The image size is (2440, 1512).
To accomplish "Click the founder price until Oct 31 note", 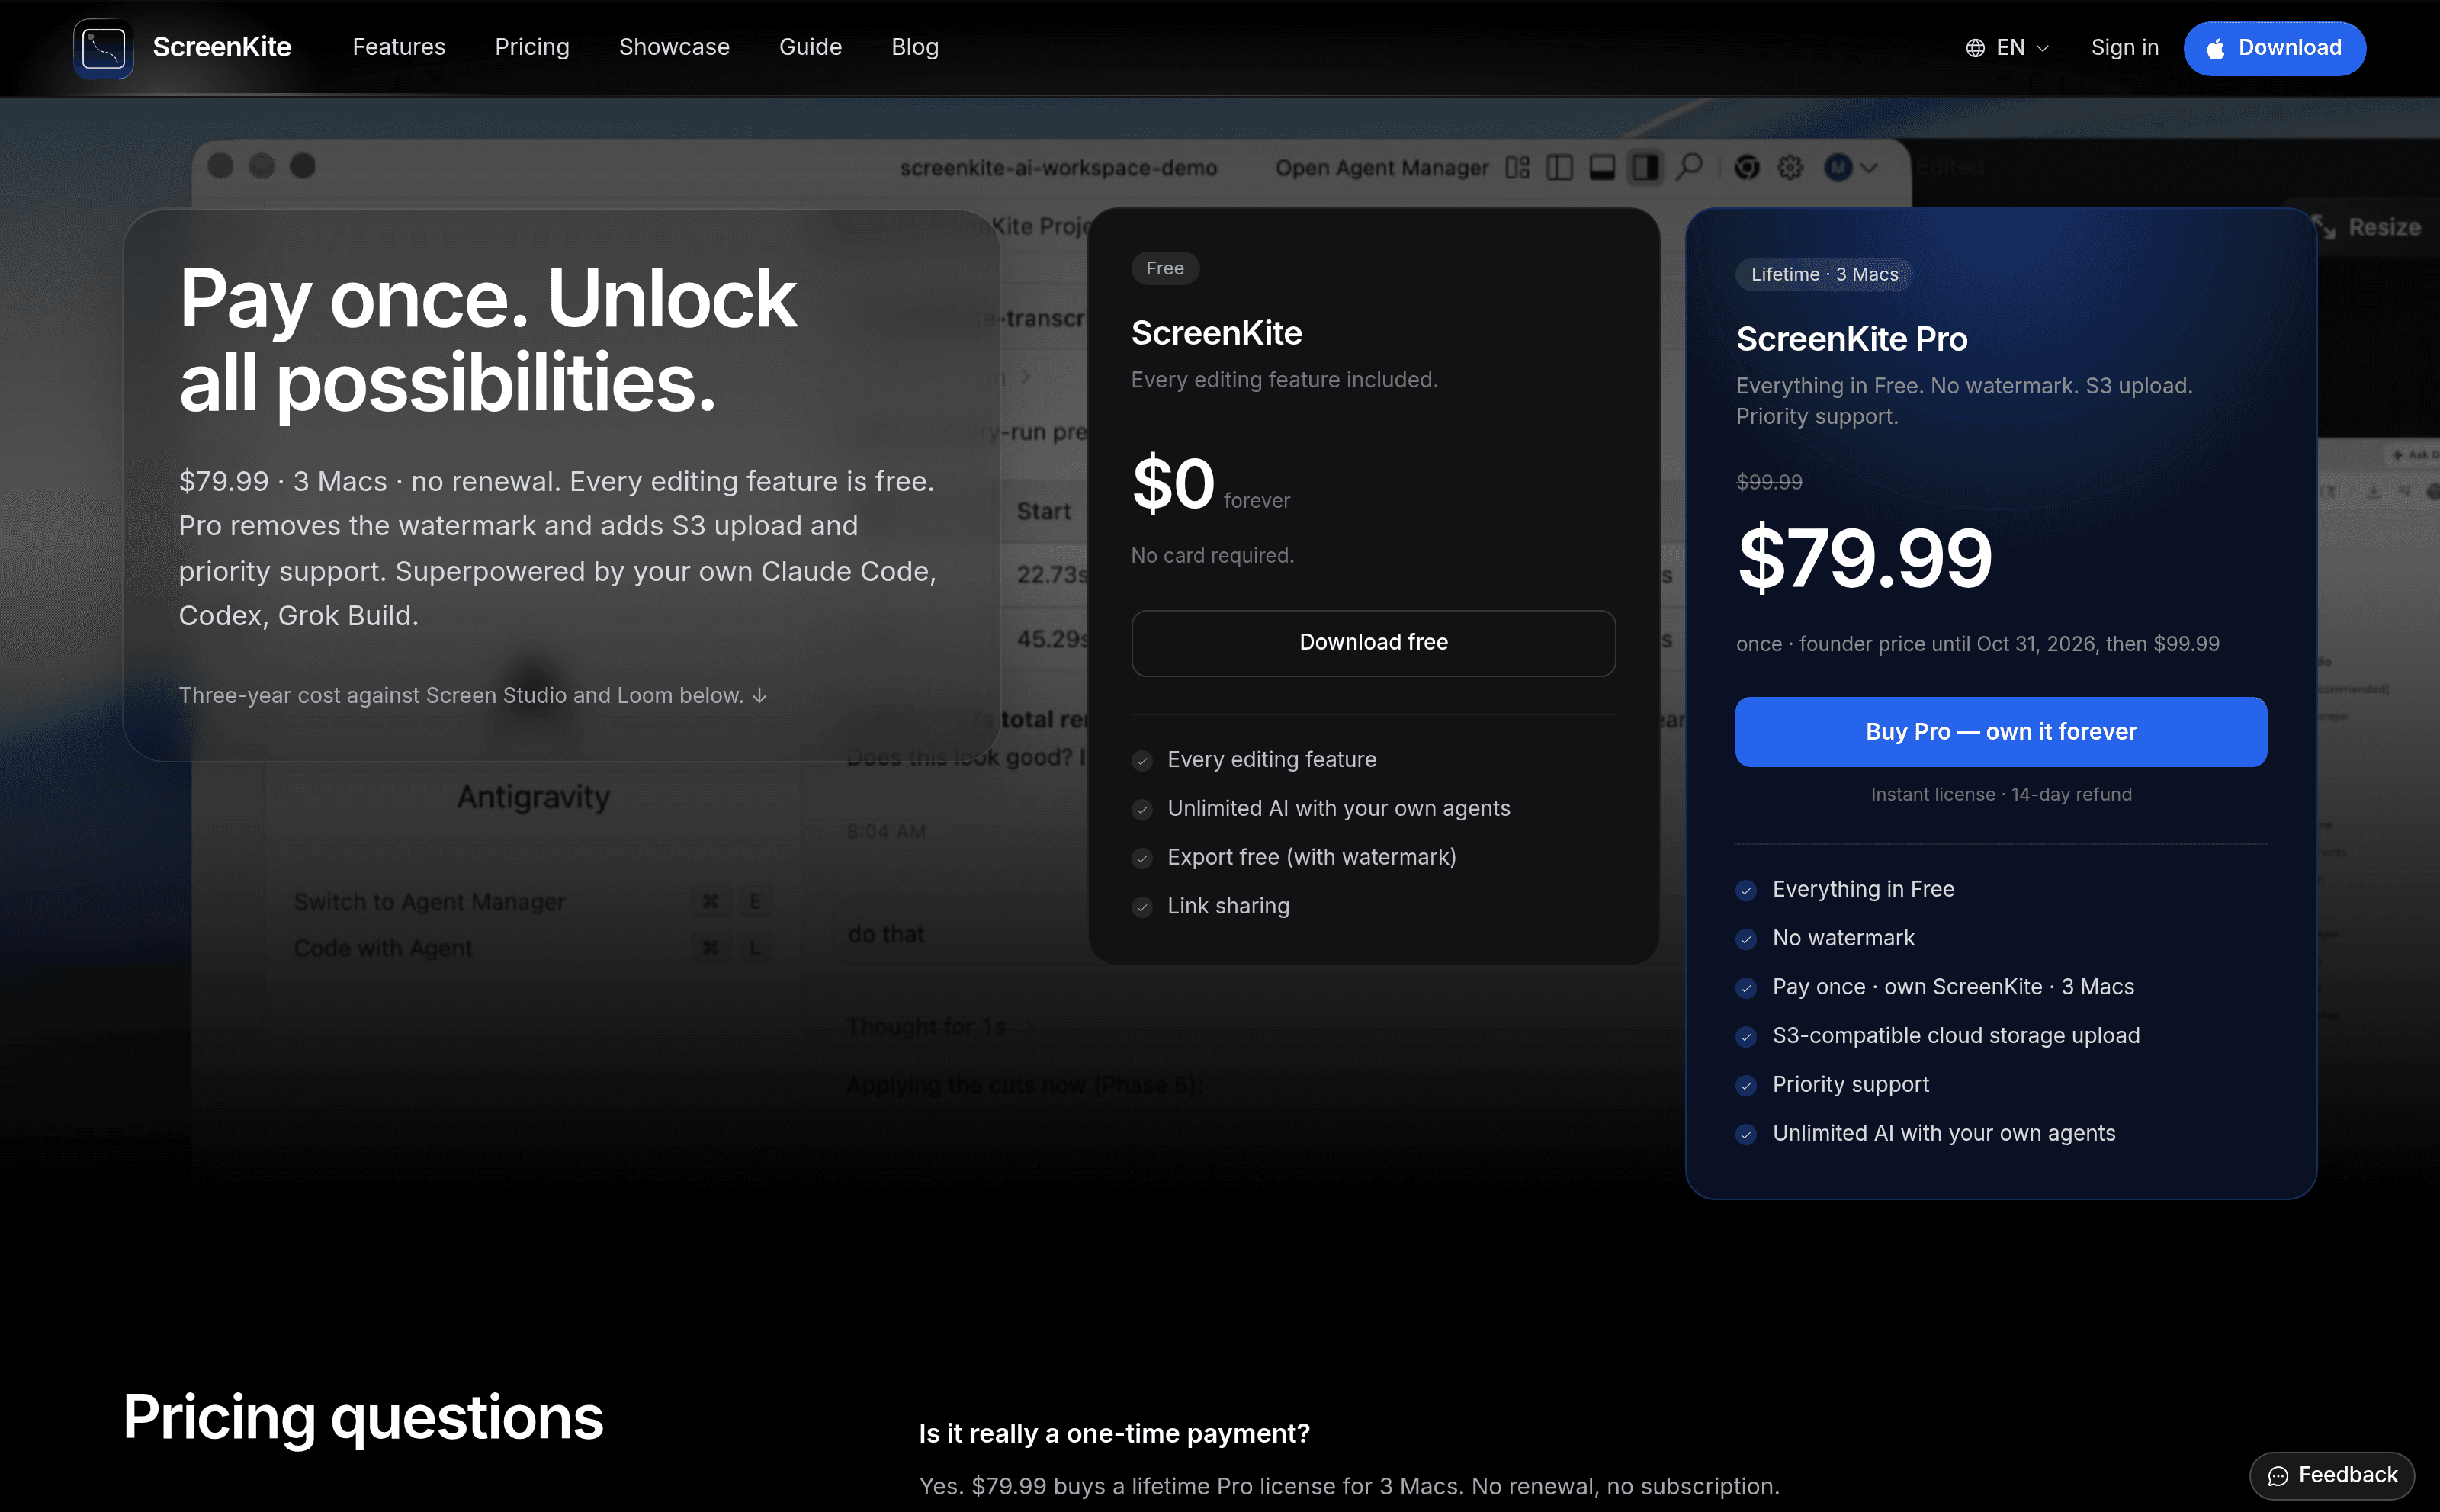I will click(x=1977, y=644).
